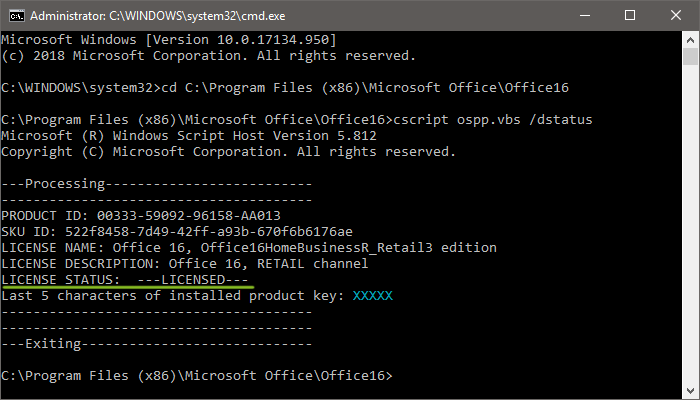Click the scrollbar down arrow
The image size is (700, 400).
pyautogui.click(x=690, y=391)
